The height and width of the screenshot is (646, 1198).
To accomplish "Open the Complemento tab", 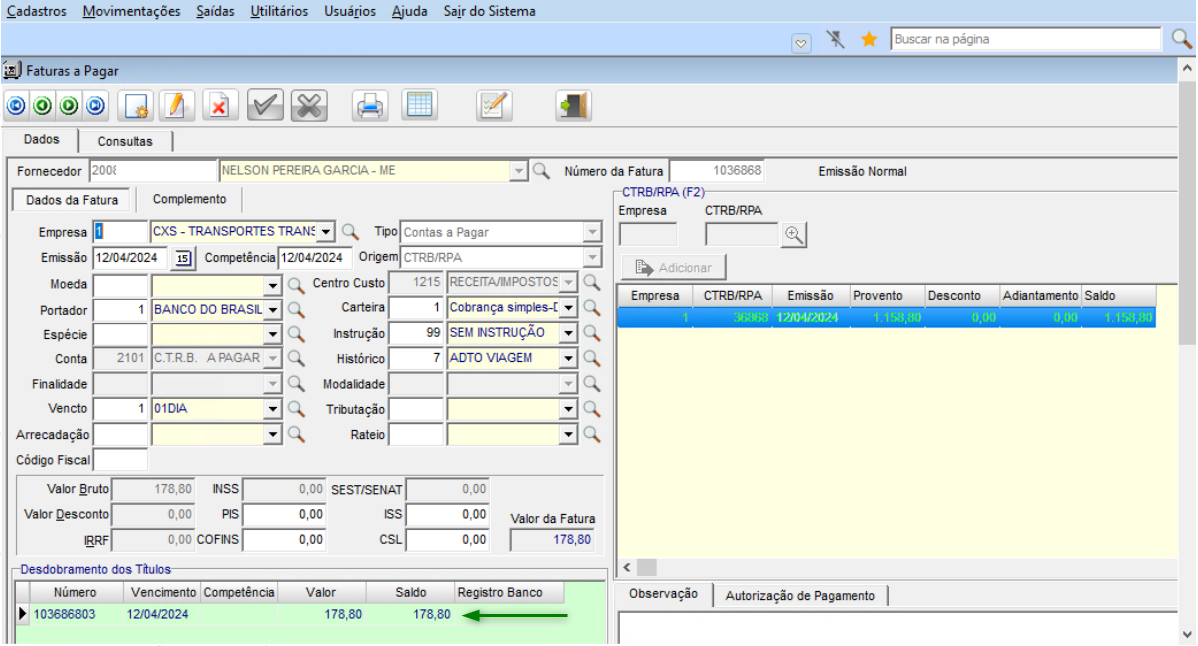I will pyautogui.click(x=189, y=199).
